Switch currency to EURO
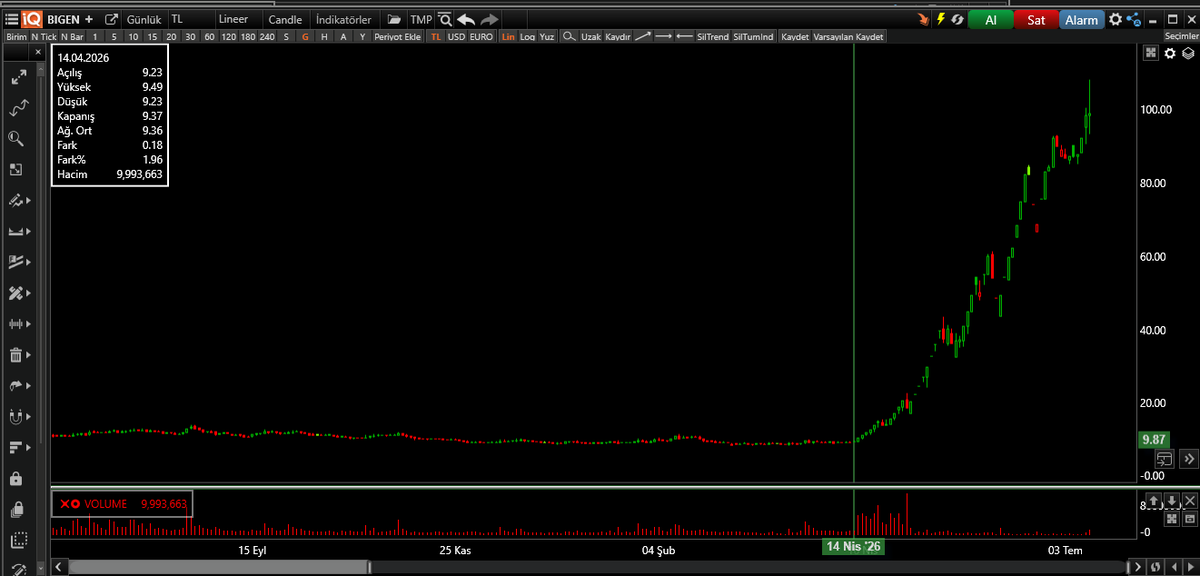The width and height of the screenshot is (1200, 576). tap(481, 36)
